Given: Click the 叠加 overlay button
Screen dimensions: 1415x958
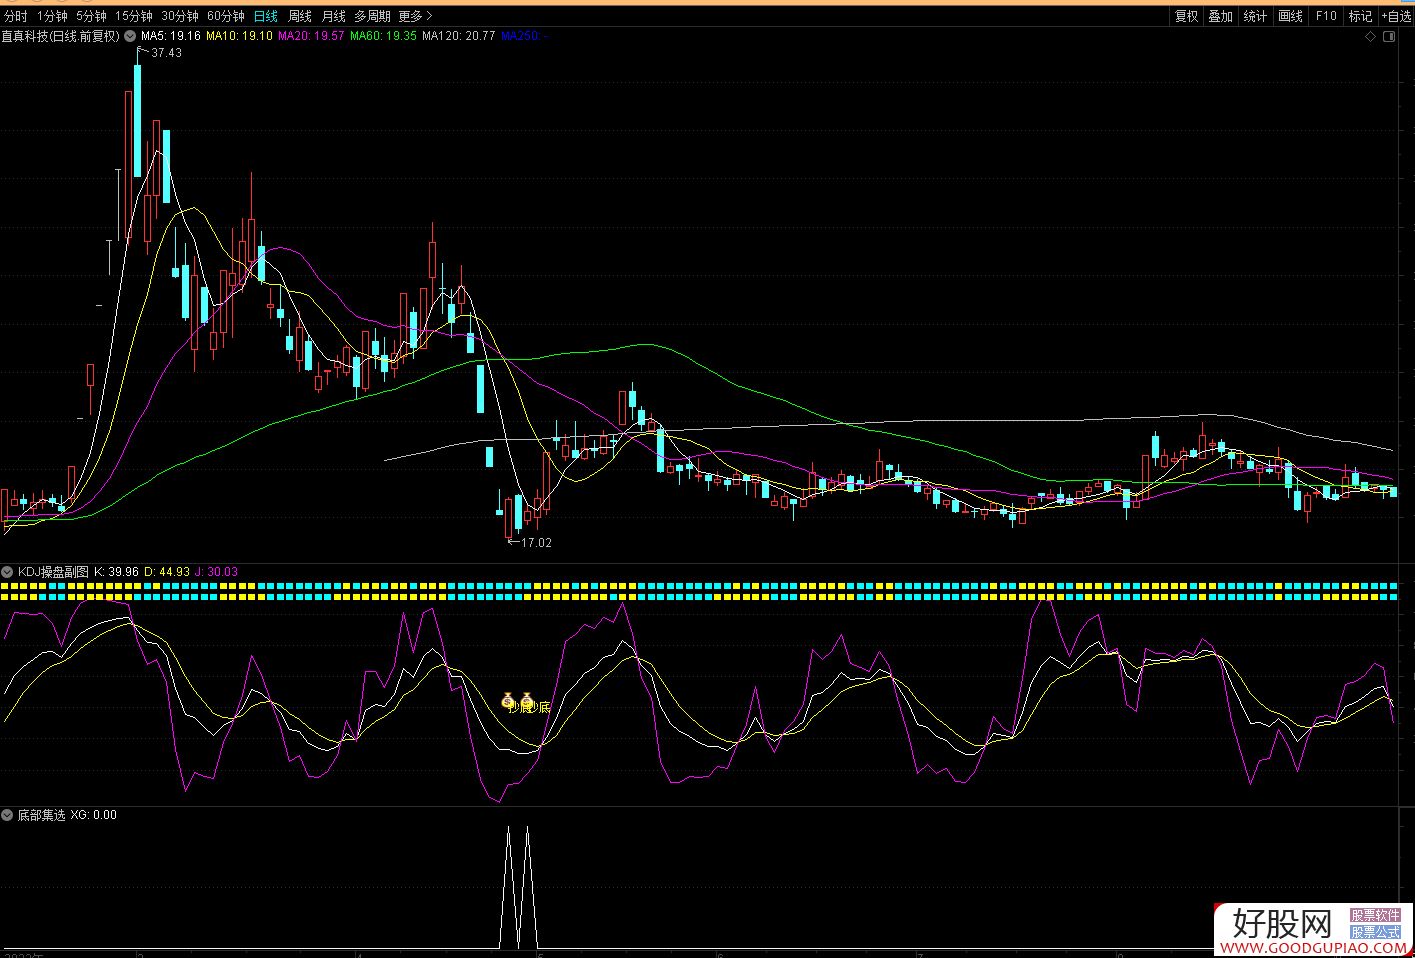Looking at the screenshot, I should coord(1220,16).
